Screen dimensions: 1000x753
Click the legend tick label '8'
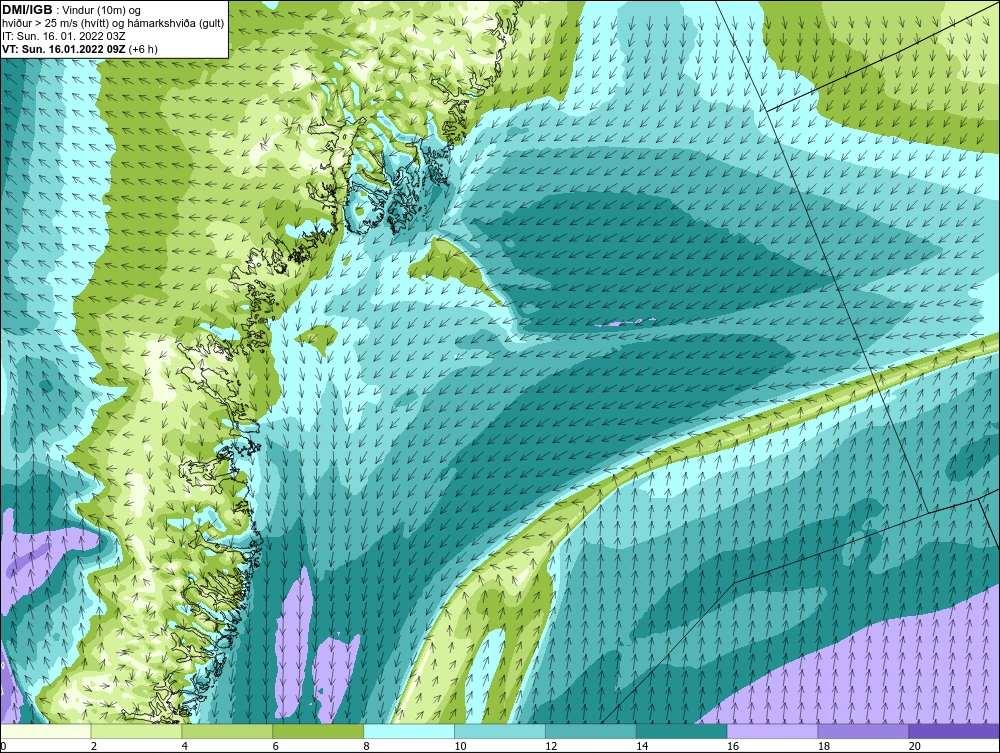click(367, 746)
